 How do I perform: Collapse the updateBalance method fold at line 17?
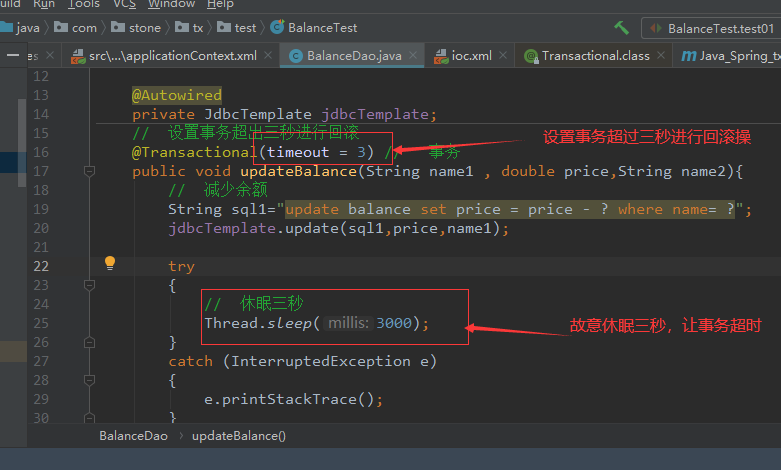tap(89, 172)
